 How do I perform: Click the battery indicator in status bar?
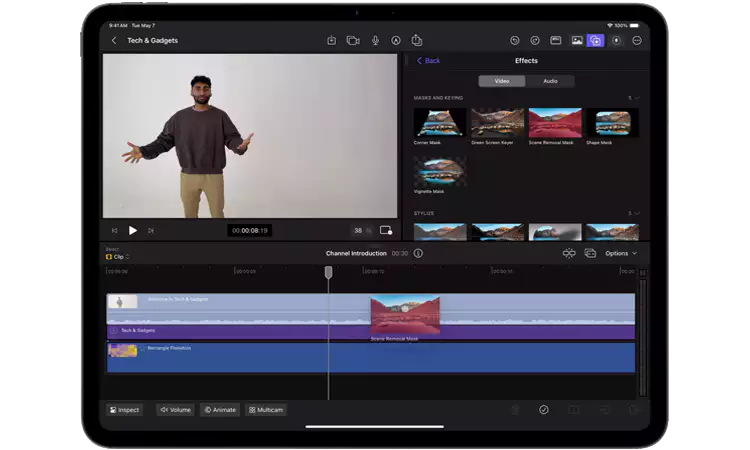coord(634,25)
